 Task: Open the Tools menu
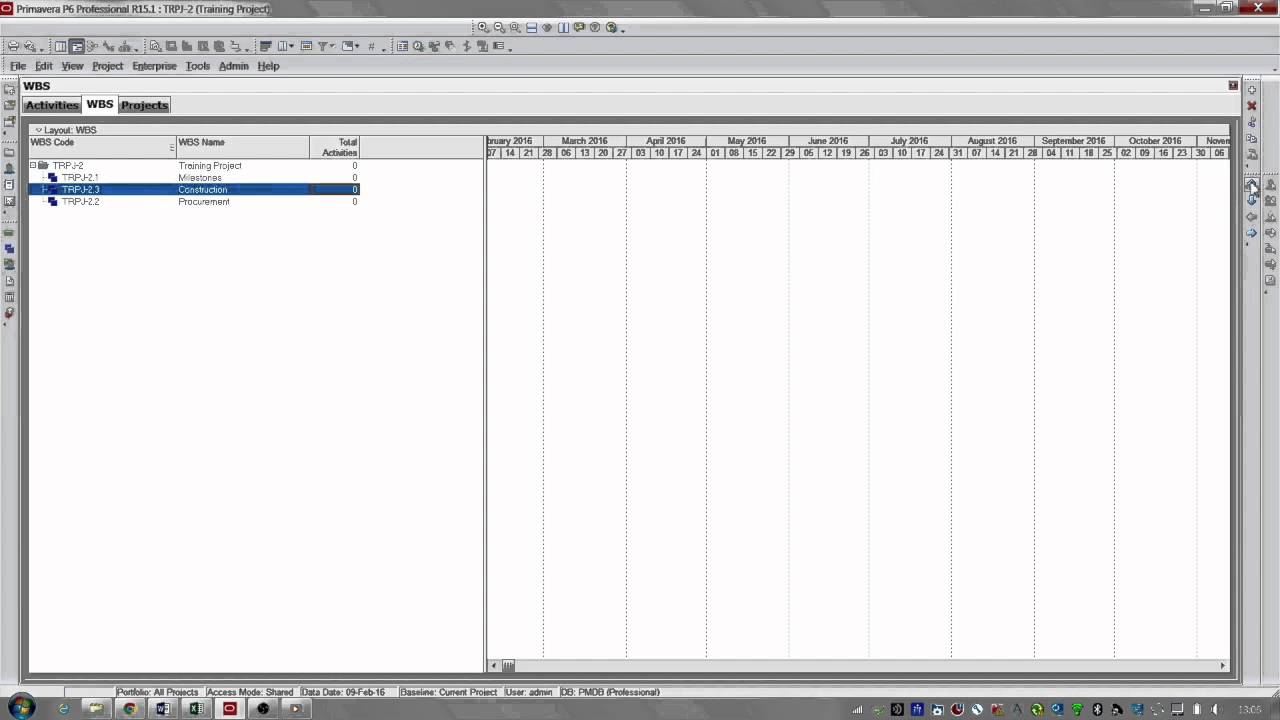tap(198, 66)
